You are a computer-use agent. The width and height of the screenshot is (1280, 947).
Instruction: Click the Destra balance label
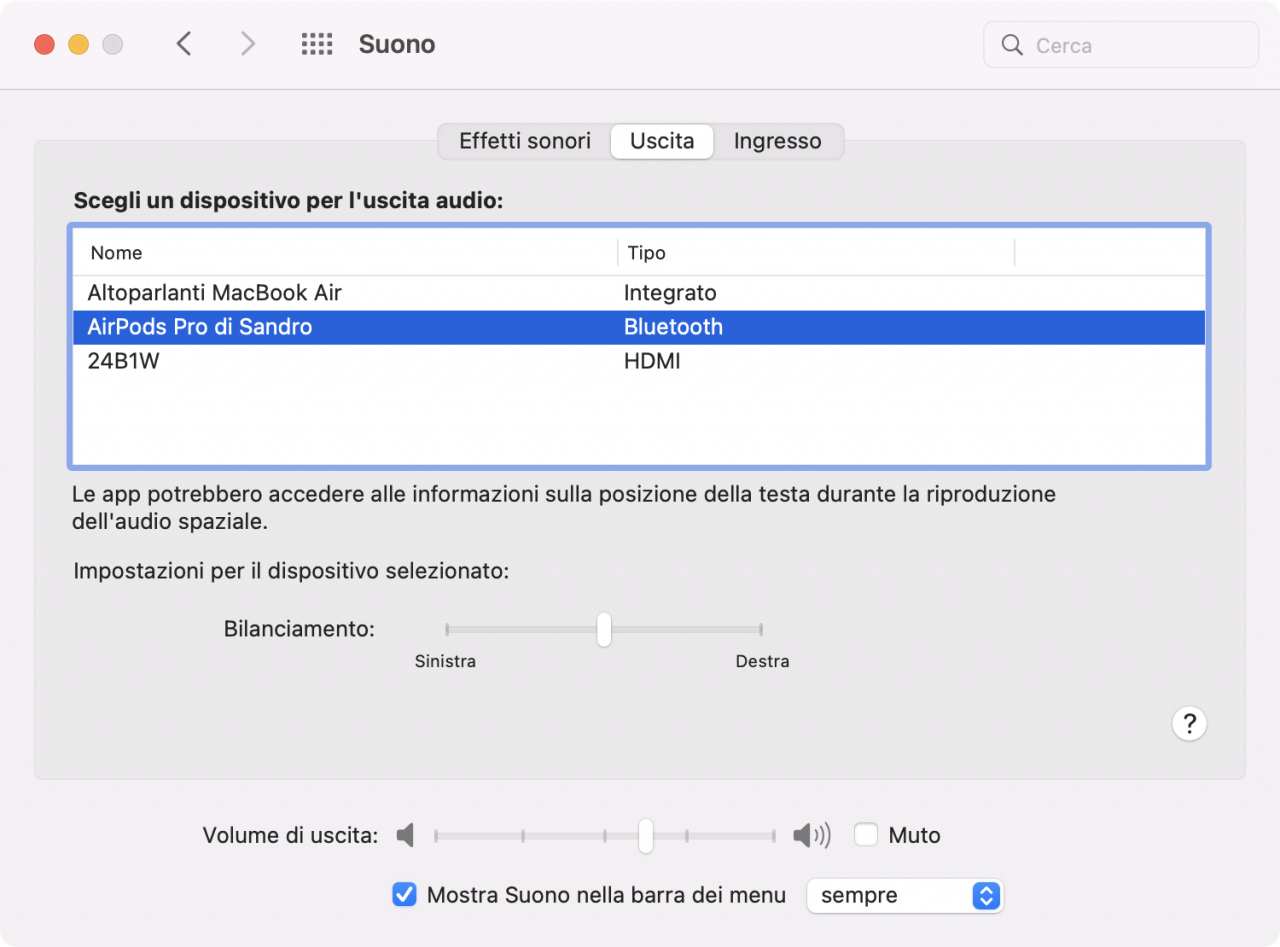pos(762,661)
